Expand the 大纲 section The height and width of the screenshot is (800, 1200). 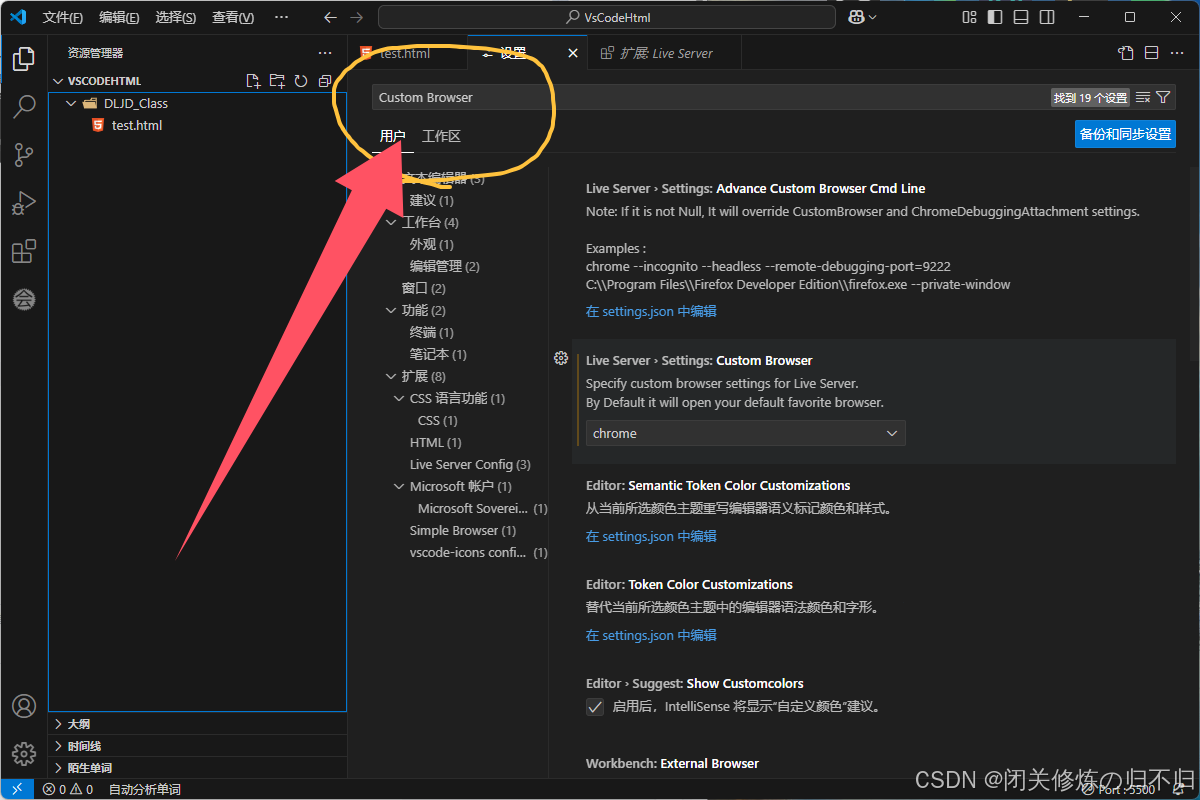click(198, 723)
